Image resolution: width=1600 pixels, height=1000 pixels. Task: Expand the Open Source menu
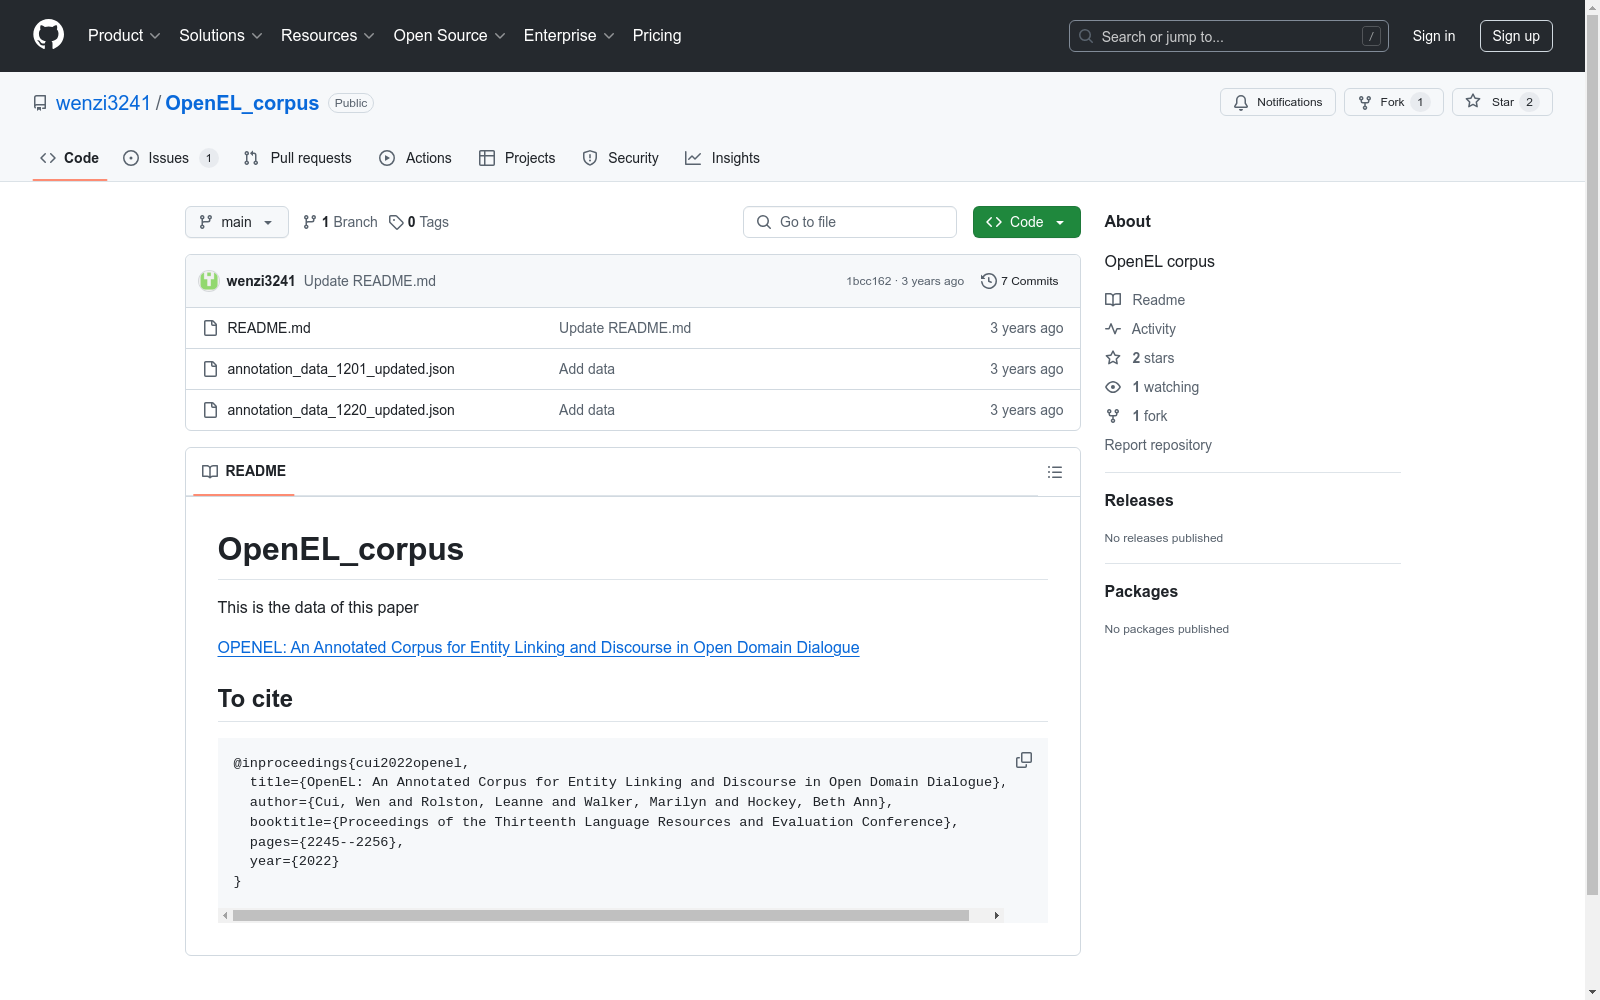pyautogui.click(x=450, y=36)
